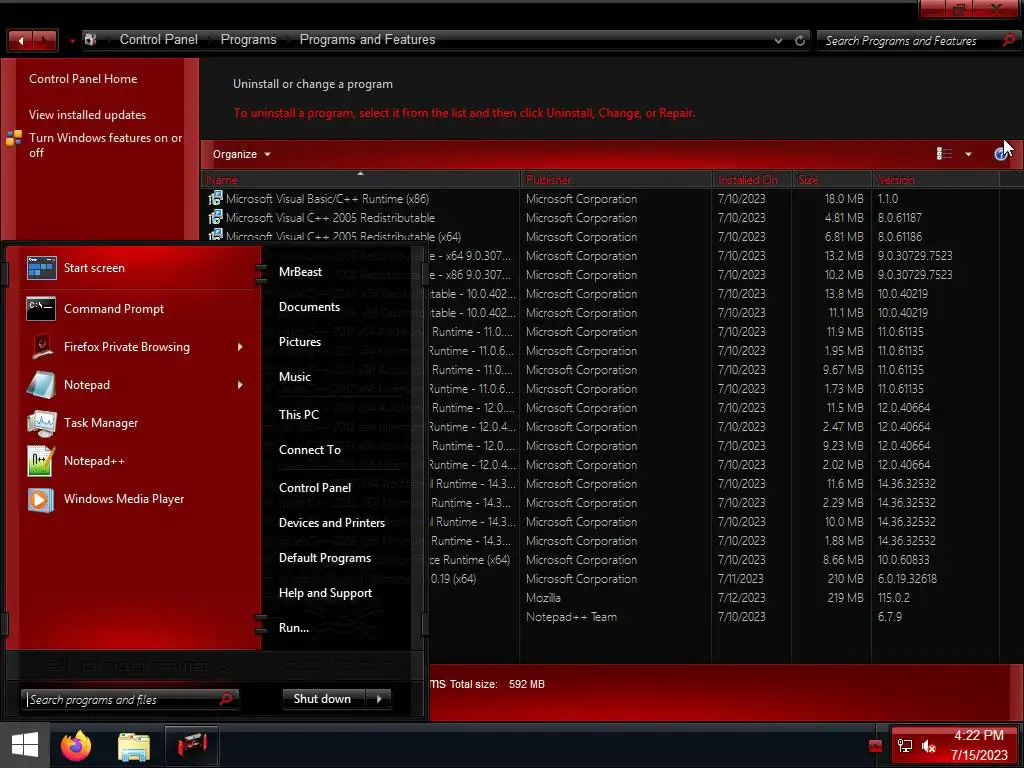The image size is (1024, 768).
Task: Sort by the Version column header
Action: [935, 180]
